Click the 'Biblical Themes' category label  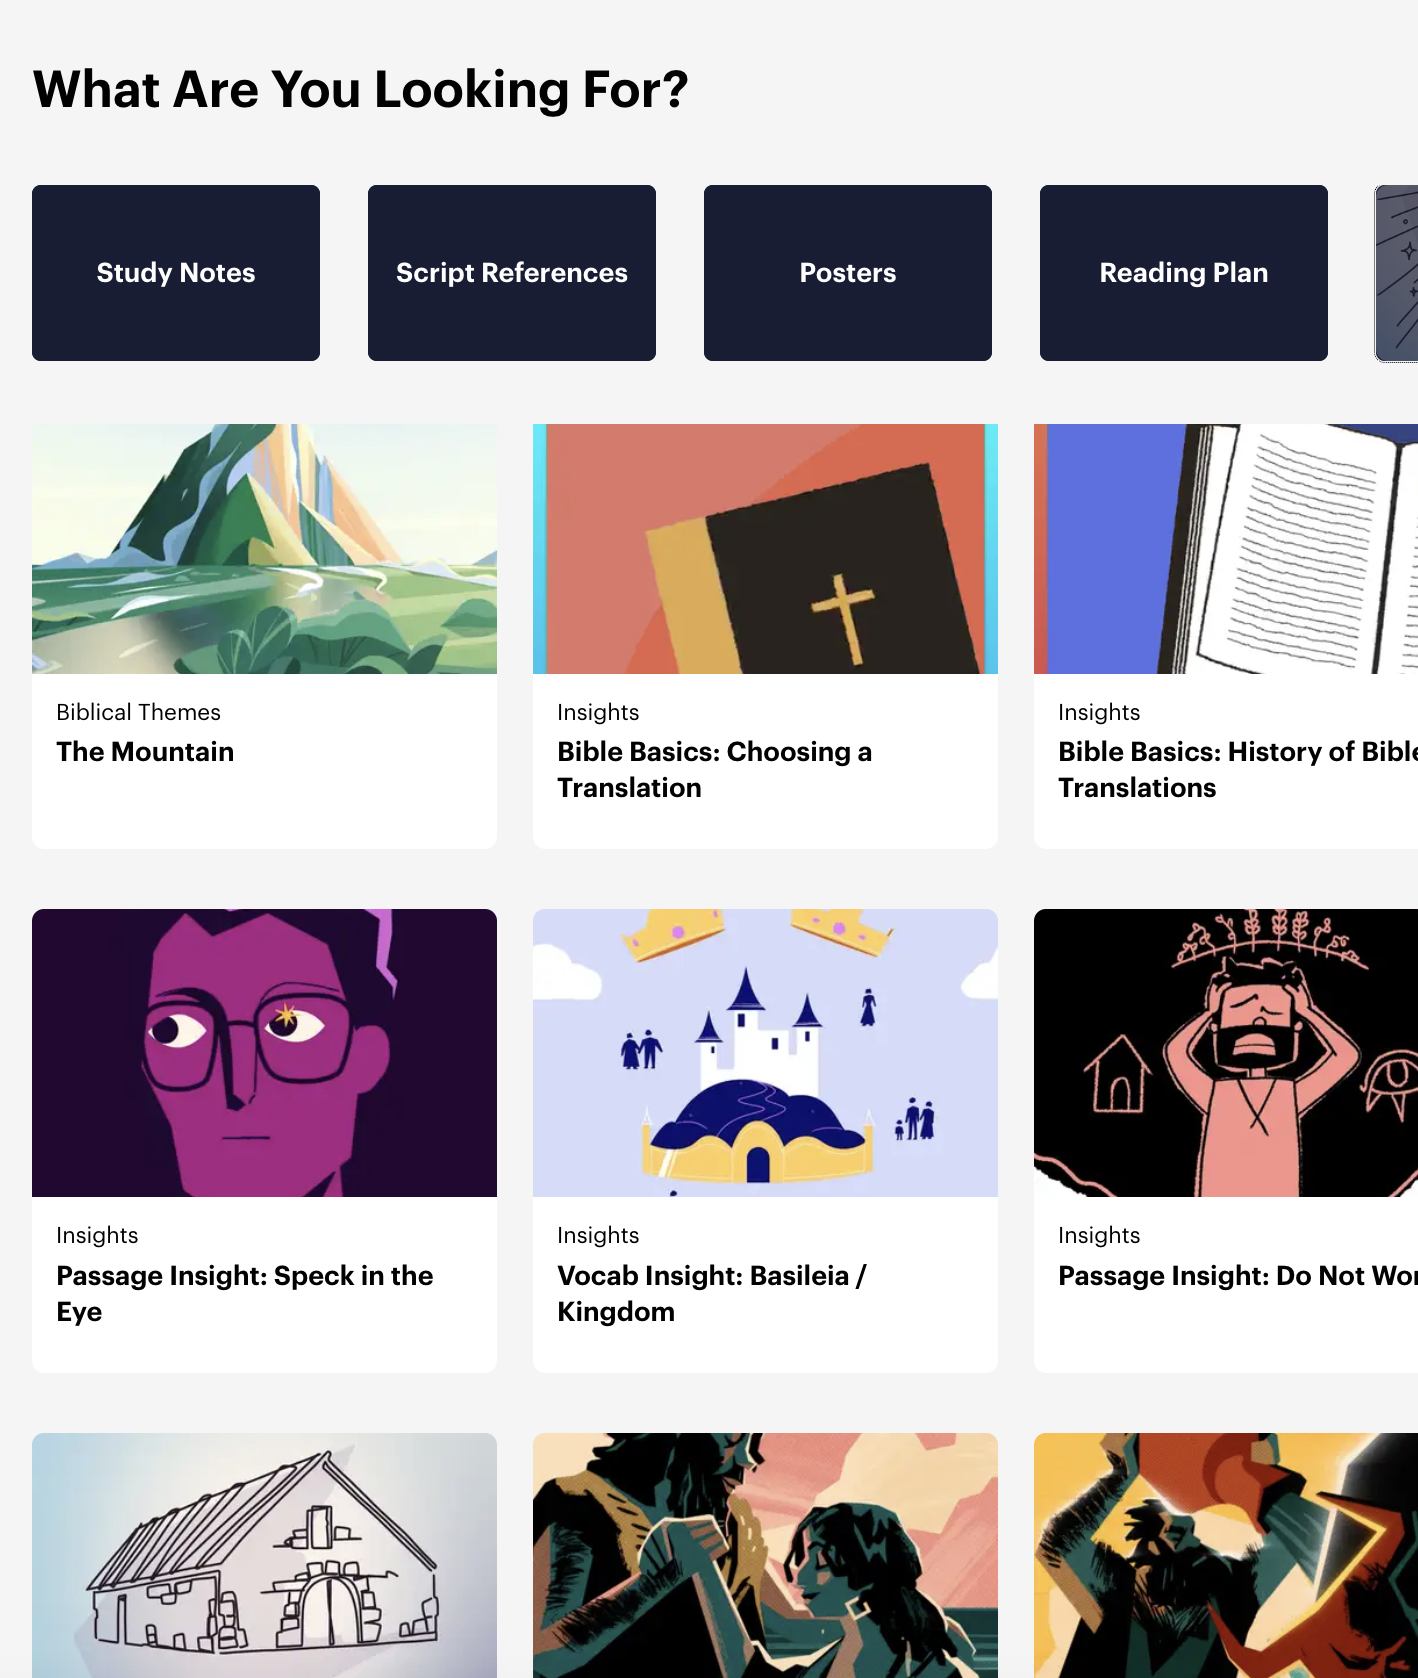pyautogui.click(x=138, y=712)
